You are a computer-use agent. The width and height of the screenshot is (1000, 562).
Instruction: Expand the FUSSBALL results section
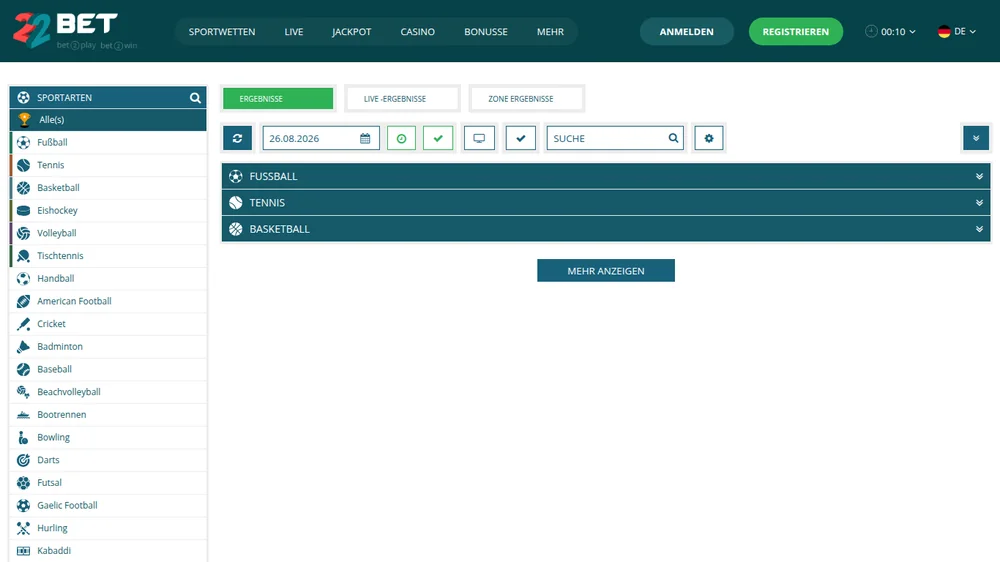(606, 176)
